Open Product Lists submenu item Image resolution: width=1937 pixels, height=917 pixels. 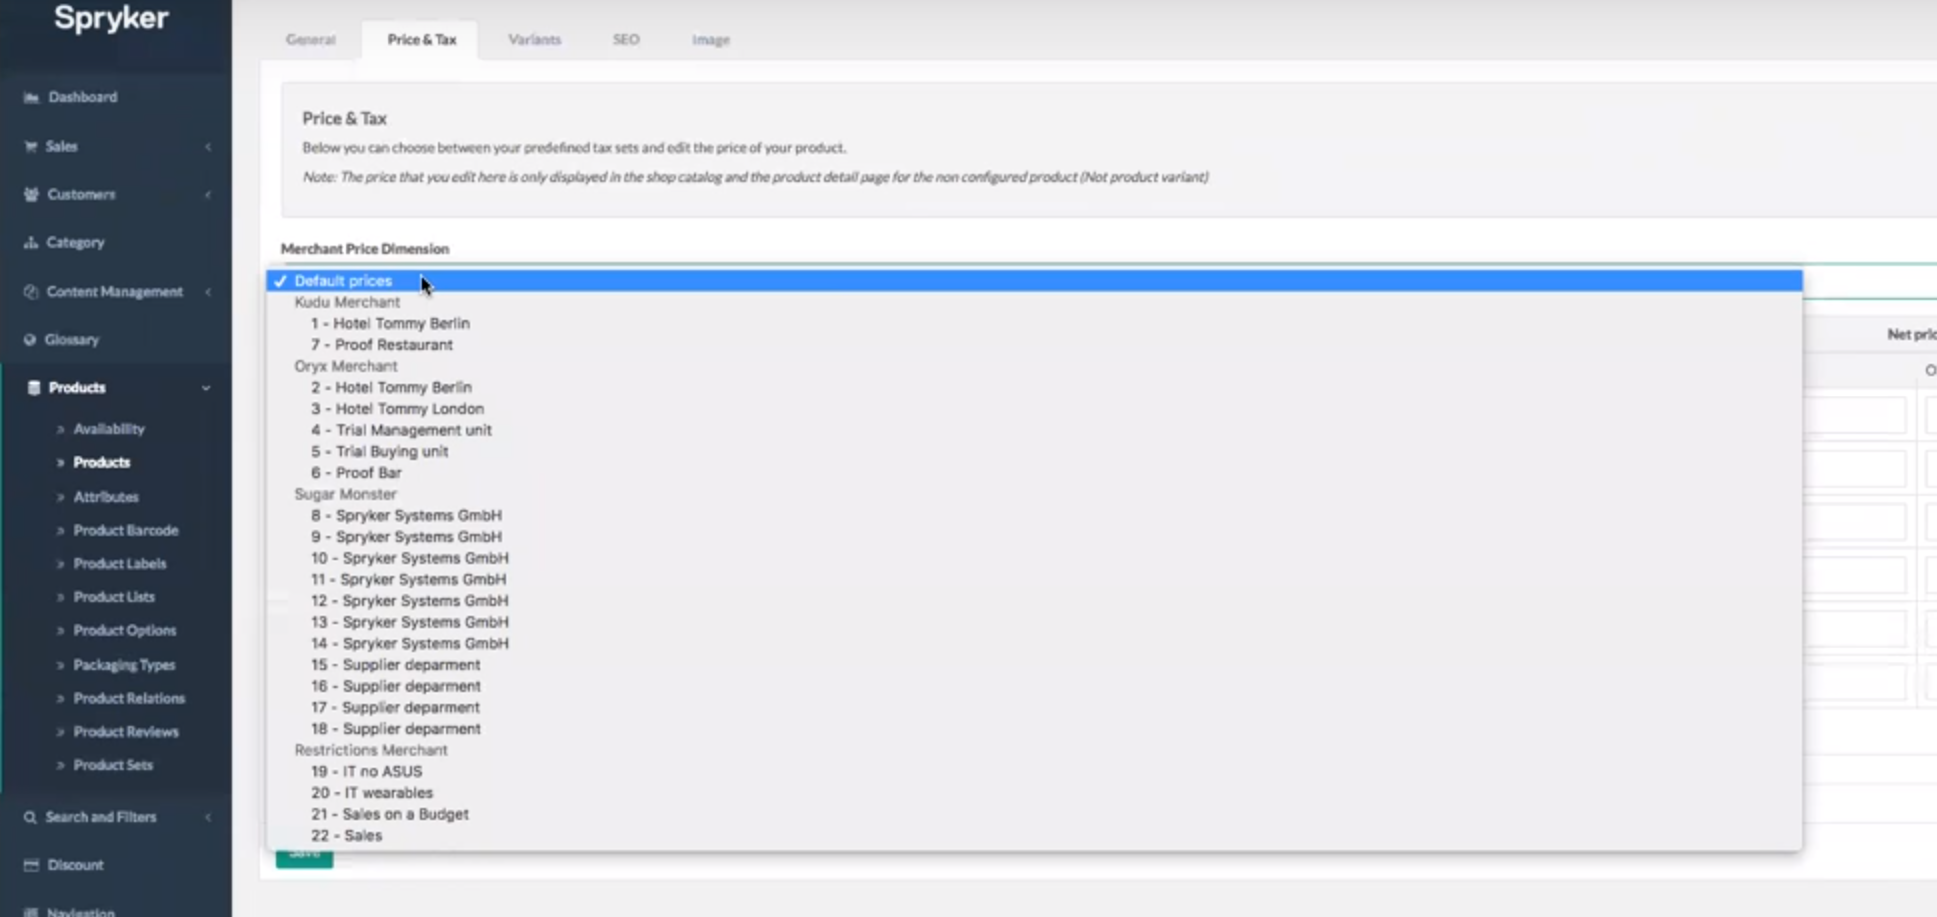(114, 597)
